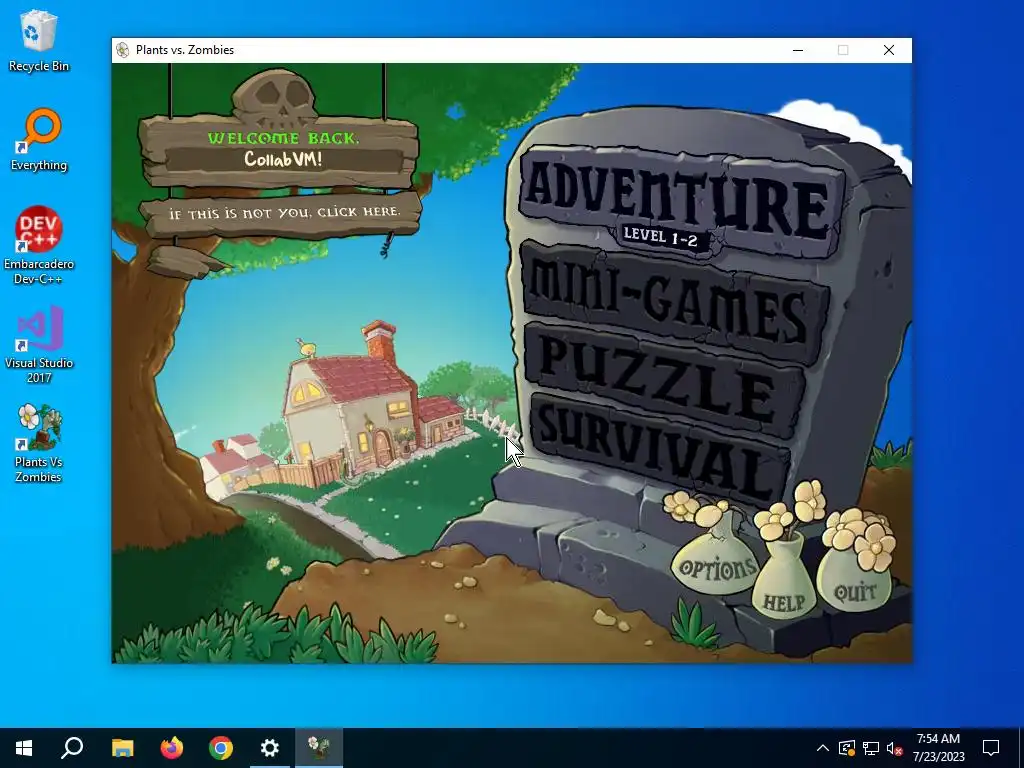The height and width of the screenshot is (768, 1024).
Task: Click the network status tray icon
Action: coord(871,748)
